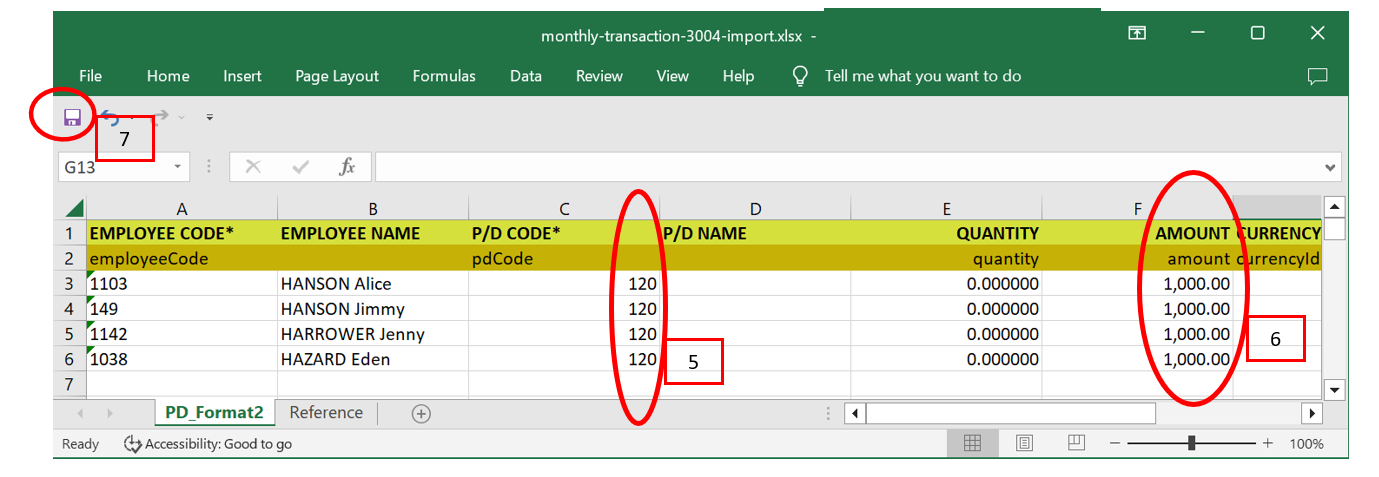Click the zoom in plus button
The height and width of the screenshot is (477, 1379).
click(x=1268, y=443)
